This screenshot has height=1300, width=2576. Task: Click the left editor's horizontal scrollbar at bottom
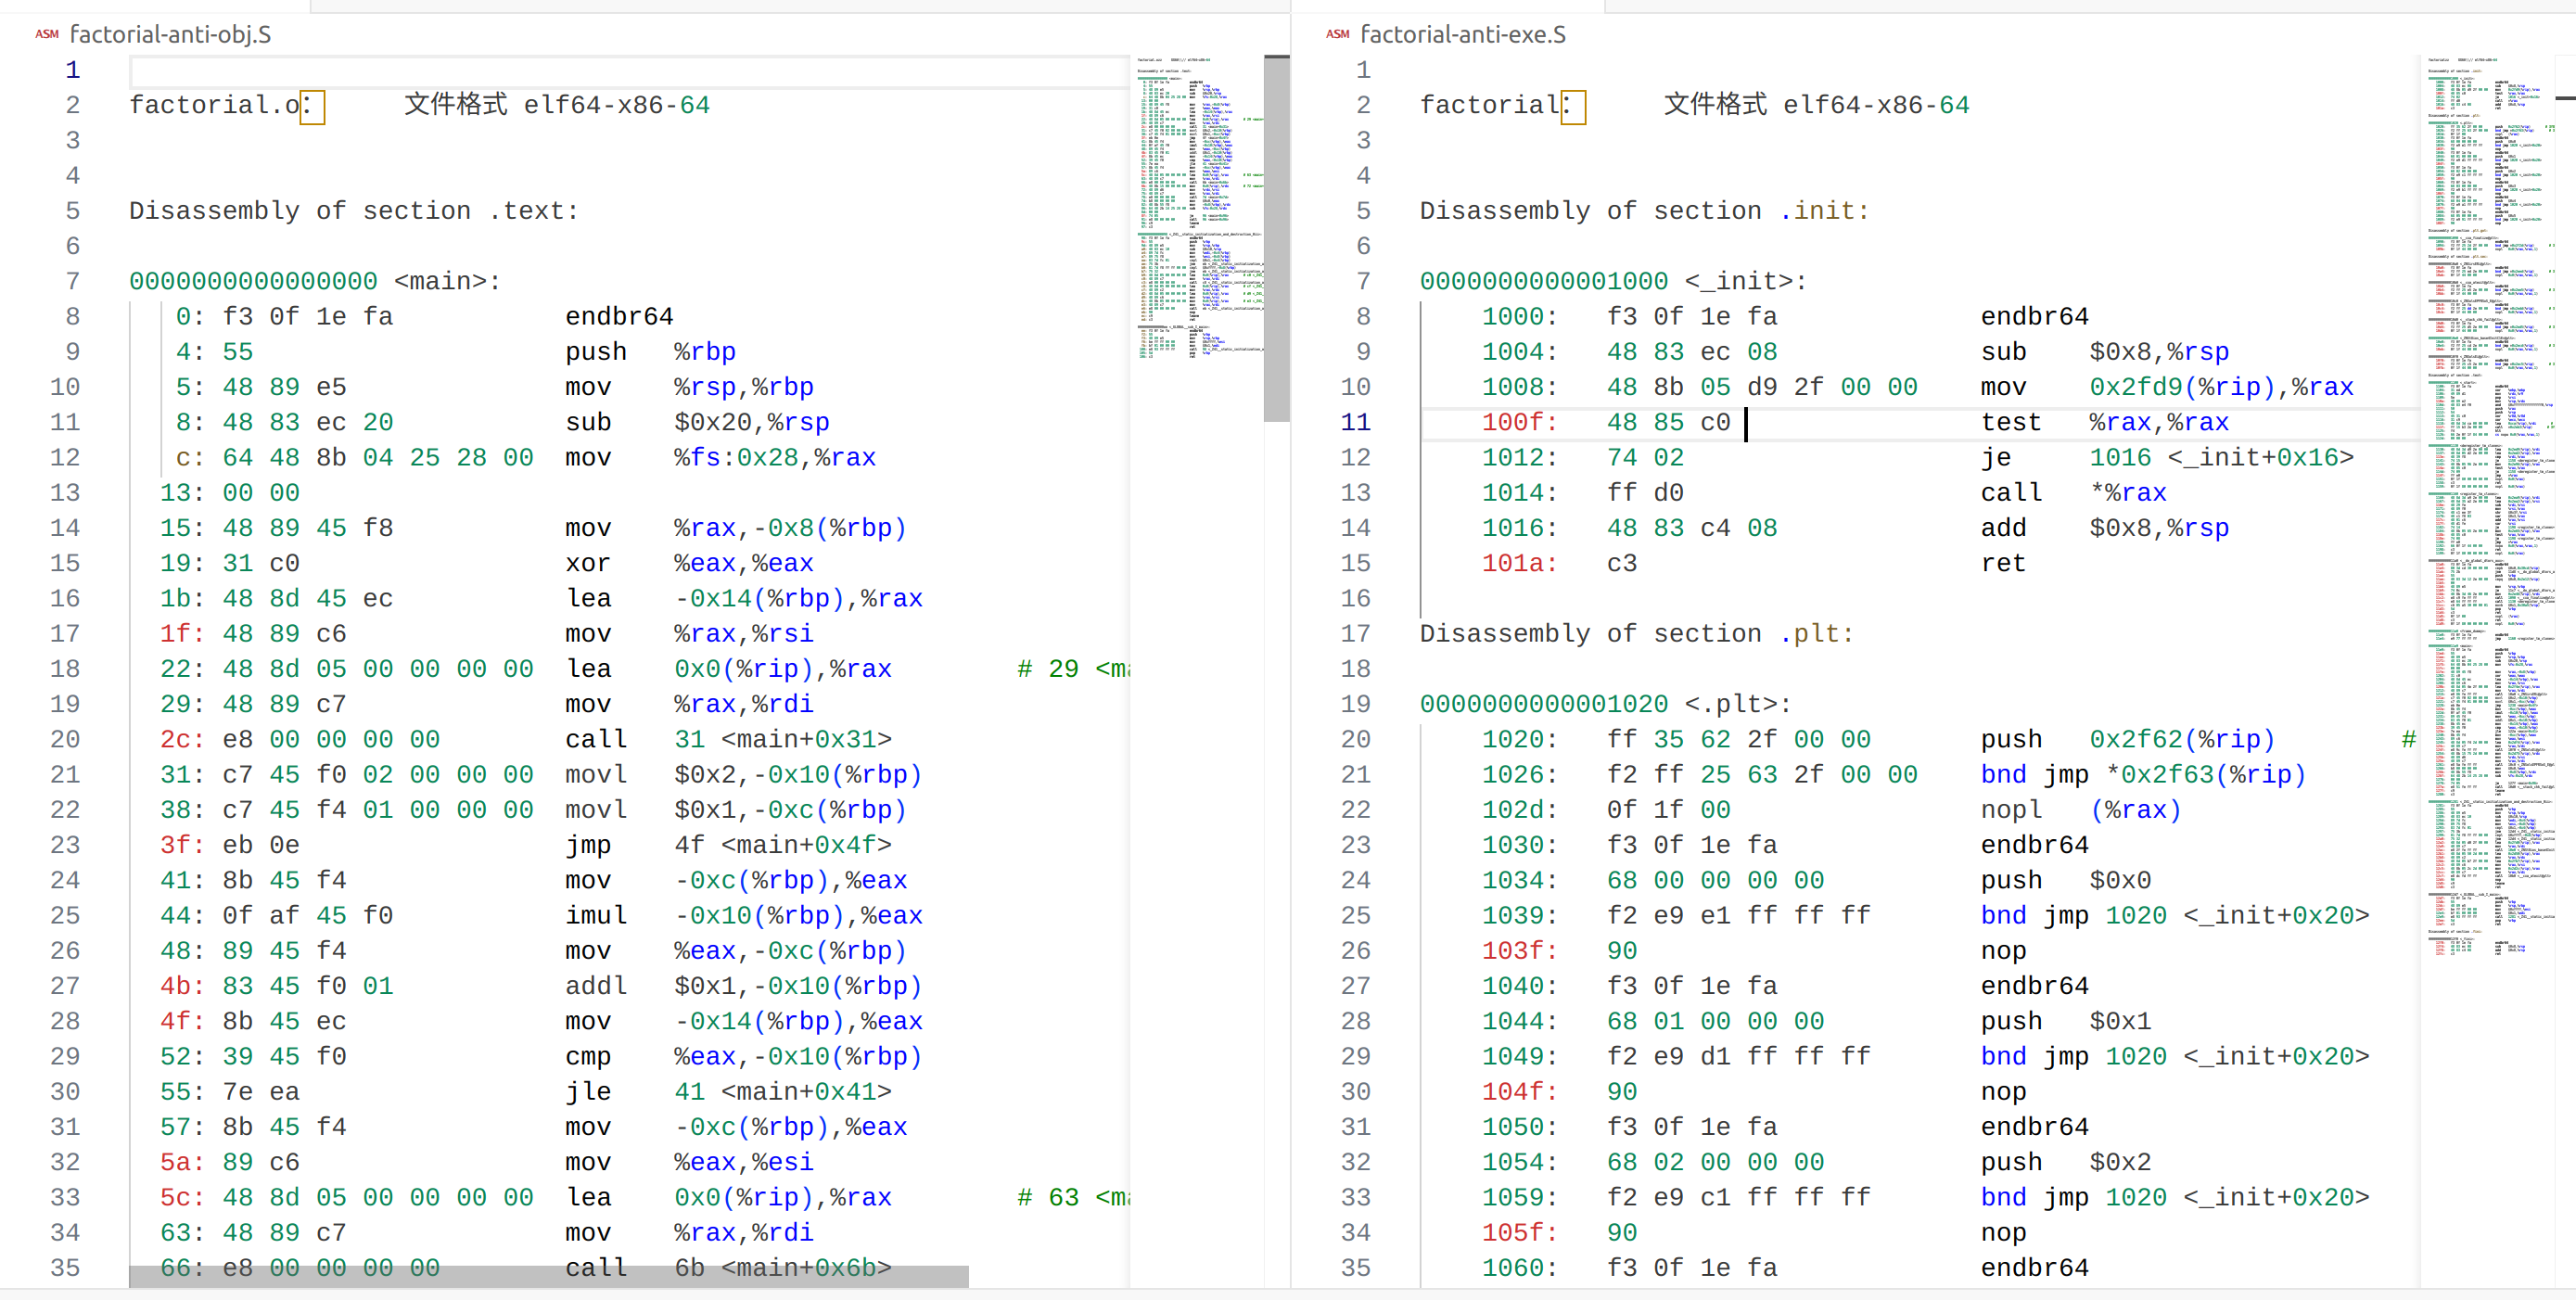(548, 1276)
